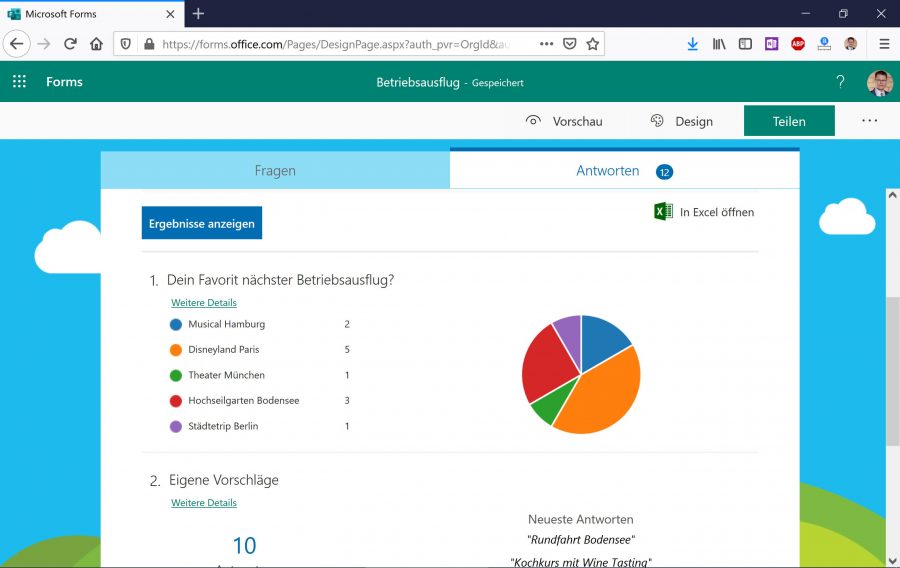Go to the browser home page icon
Viewport: 900px width, 568px height.
(x=96, y=44)
